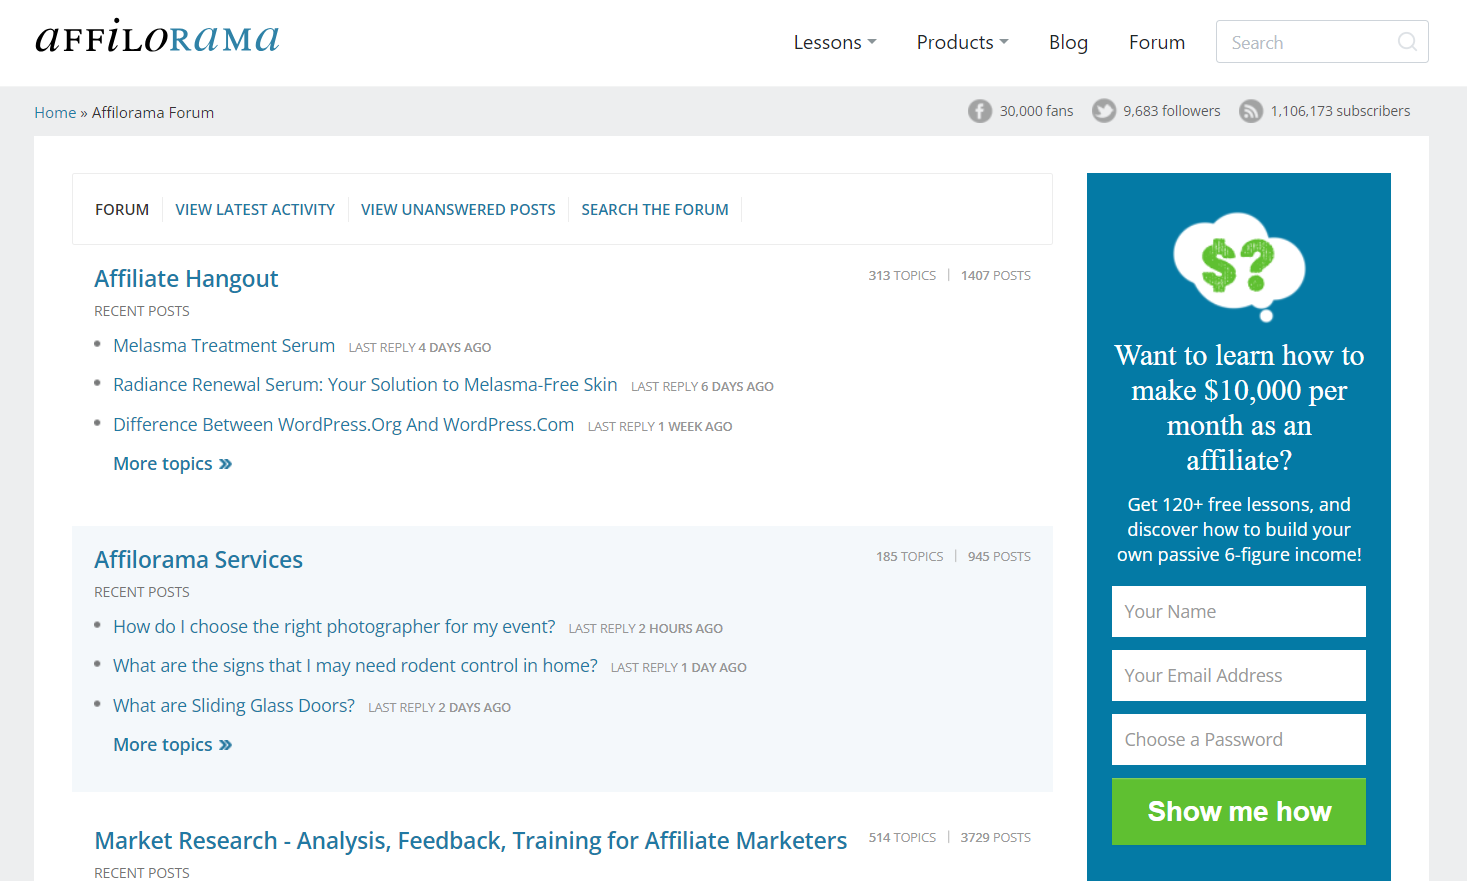
Task: Open What are Sliding Glass Doors topic
Action: coord(234,706)
